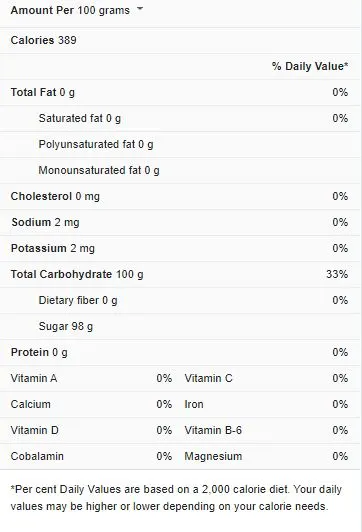Select the Total Fat 0 g row
The height and width of the screenshot is (532, 362).
pyautogui.click(x=180, y=92)
